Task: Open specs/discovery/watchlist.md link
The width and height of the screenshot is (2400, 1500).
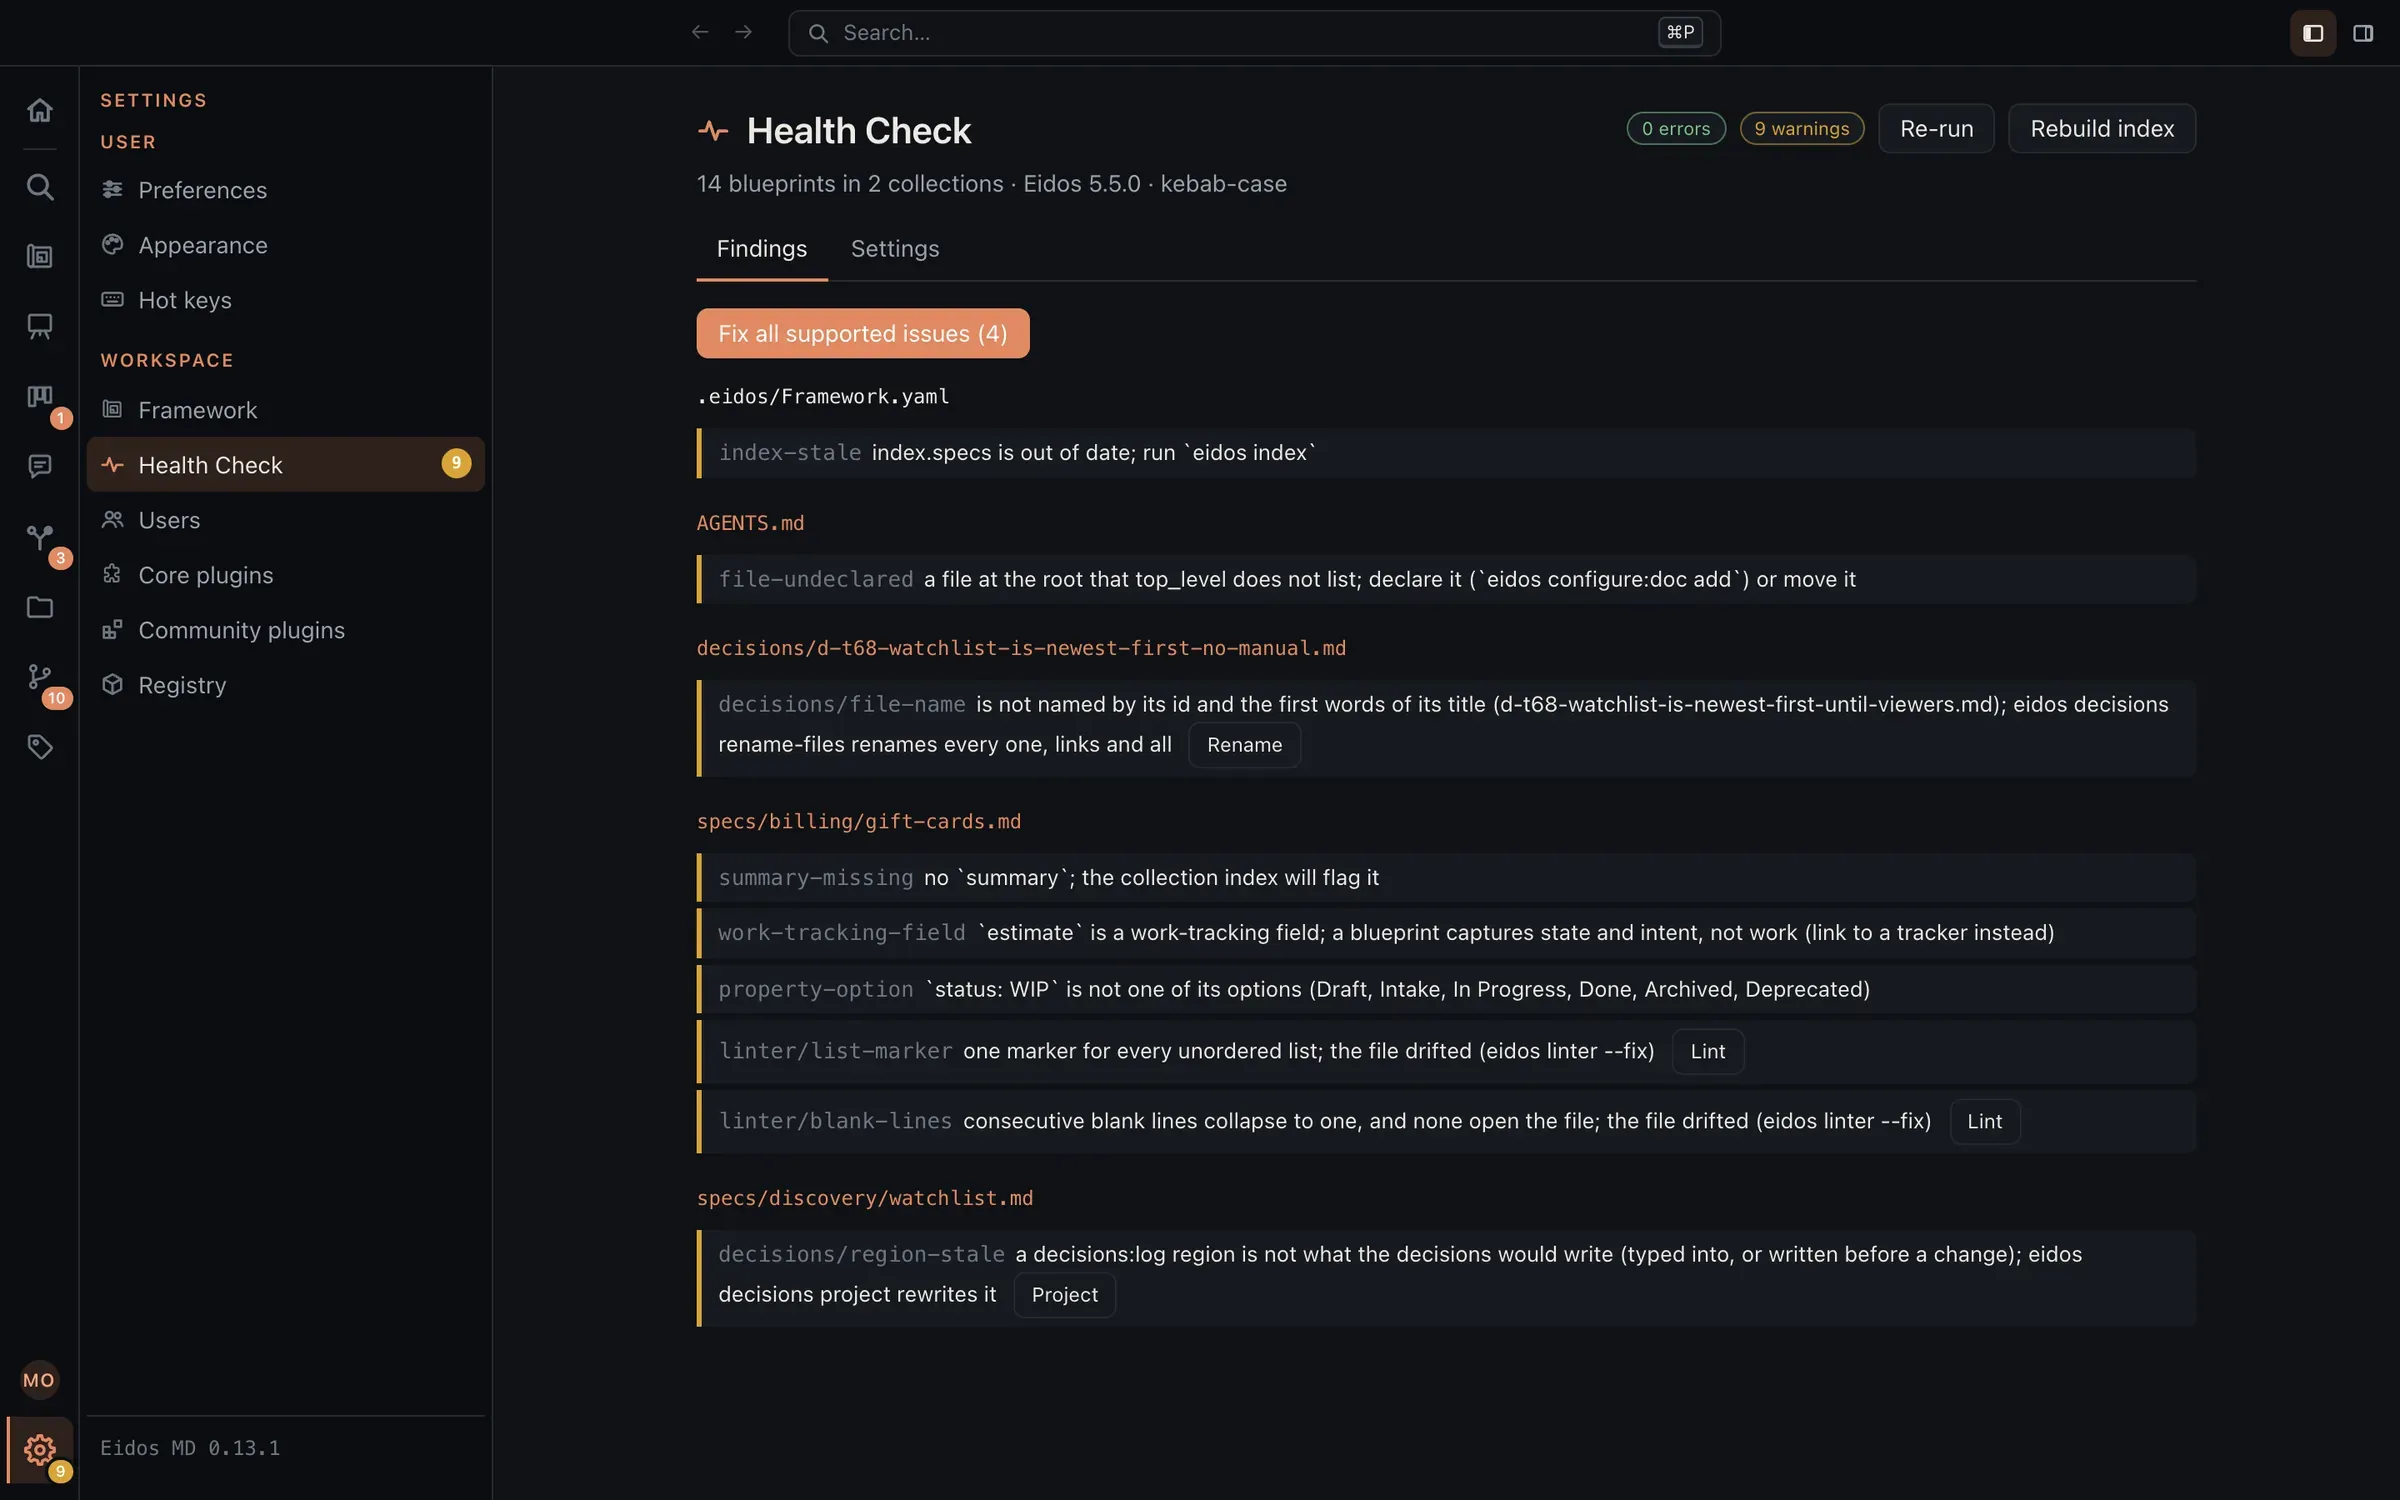Action: (865, 1198)
